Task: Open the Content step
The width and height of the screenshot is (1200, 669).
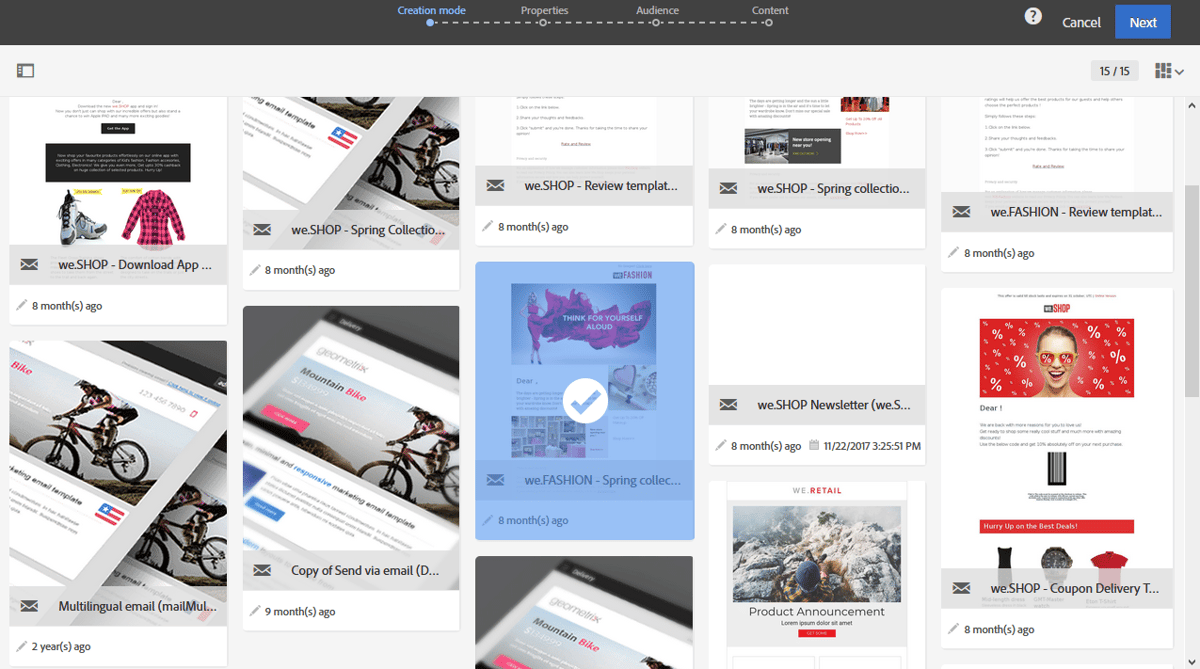Action: (x=770, y=10)
